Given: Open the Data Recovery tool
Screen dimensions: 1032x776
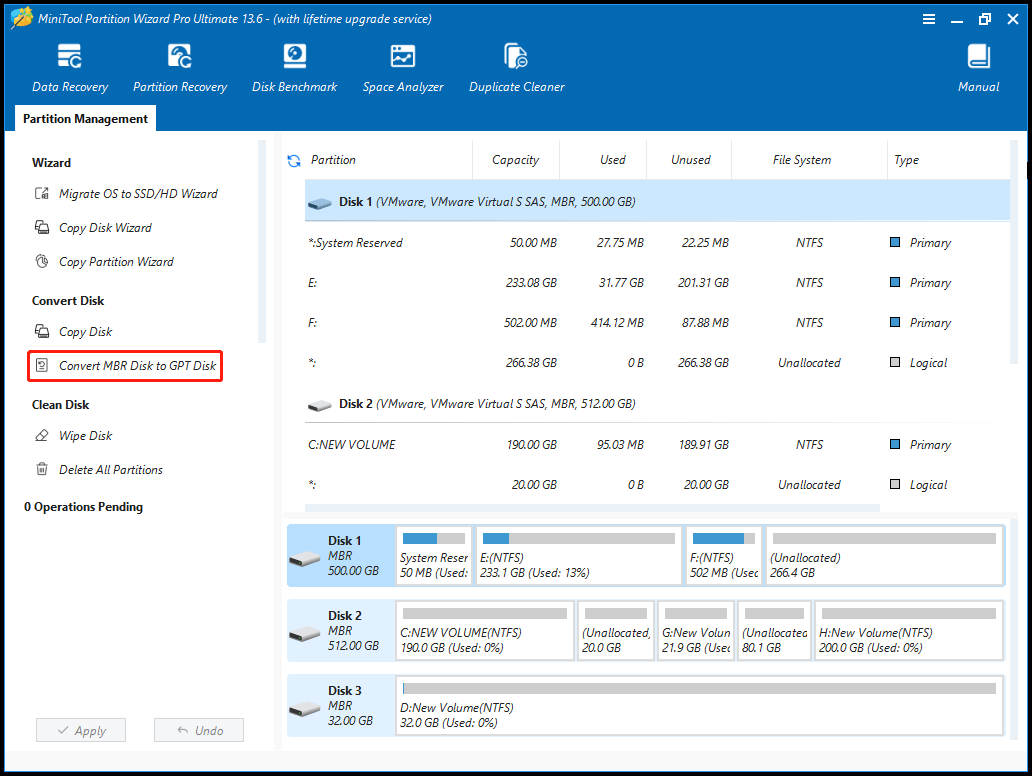Looking at the screenshot, I should (x=70, y=68).
